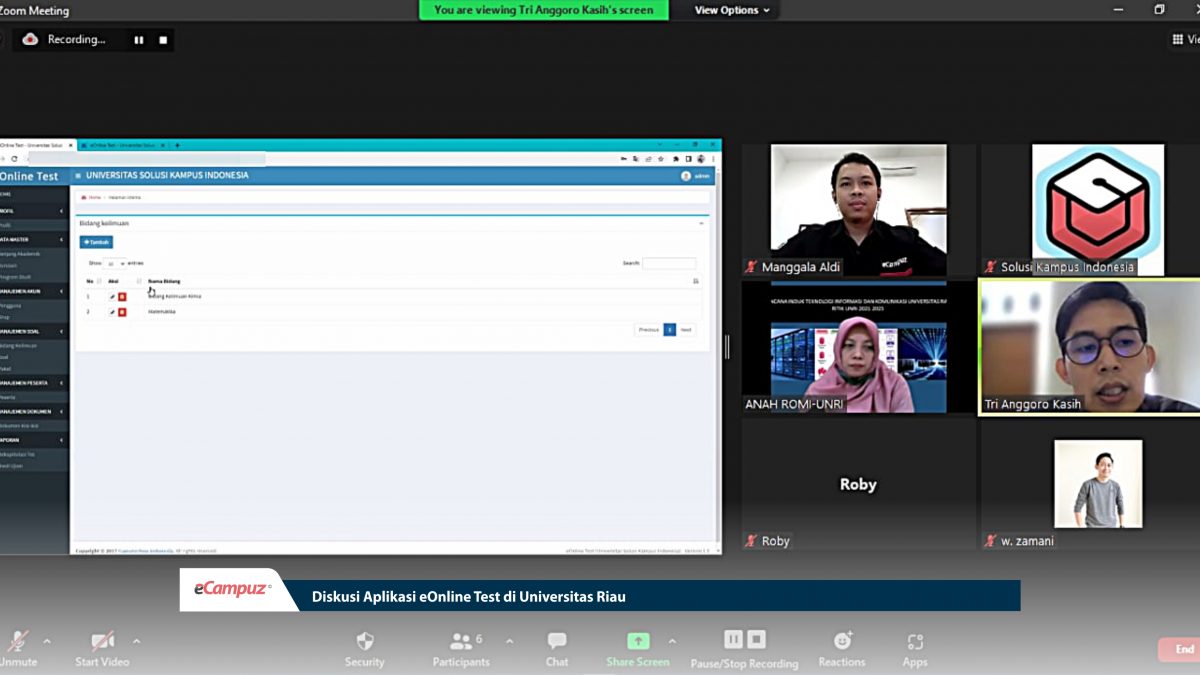Viewport: 1200px width, 675px height.
Task: Click the red End meeting button
Action: point(1180,649)
